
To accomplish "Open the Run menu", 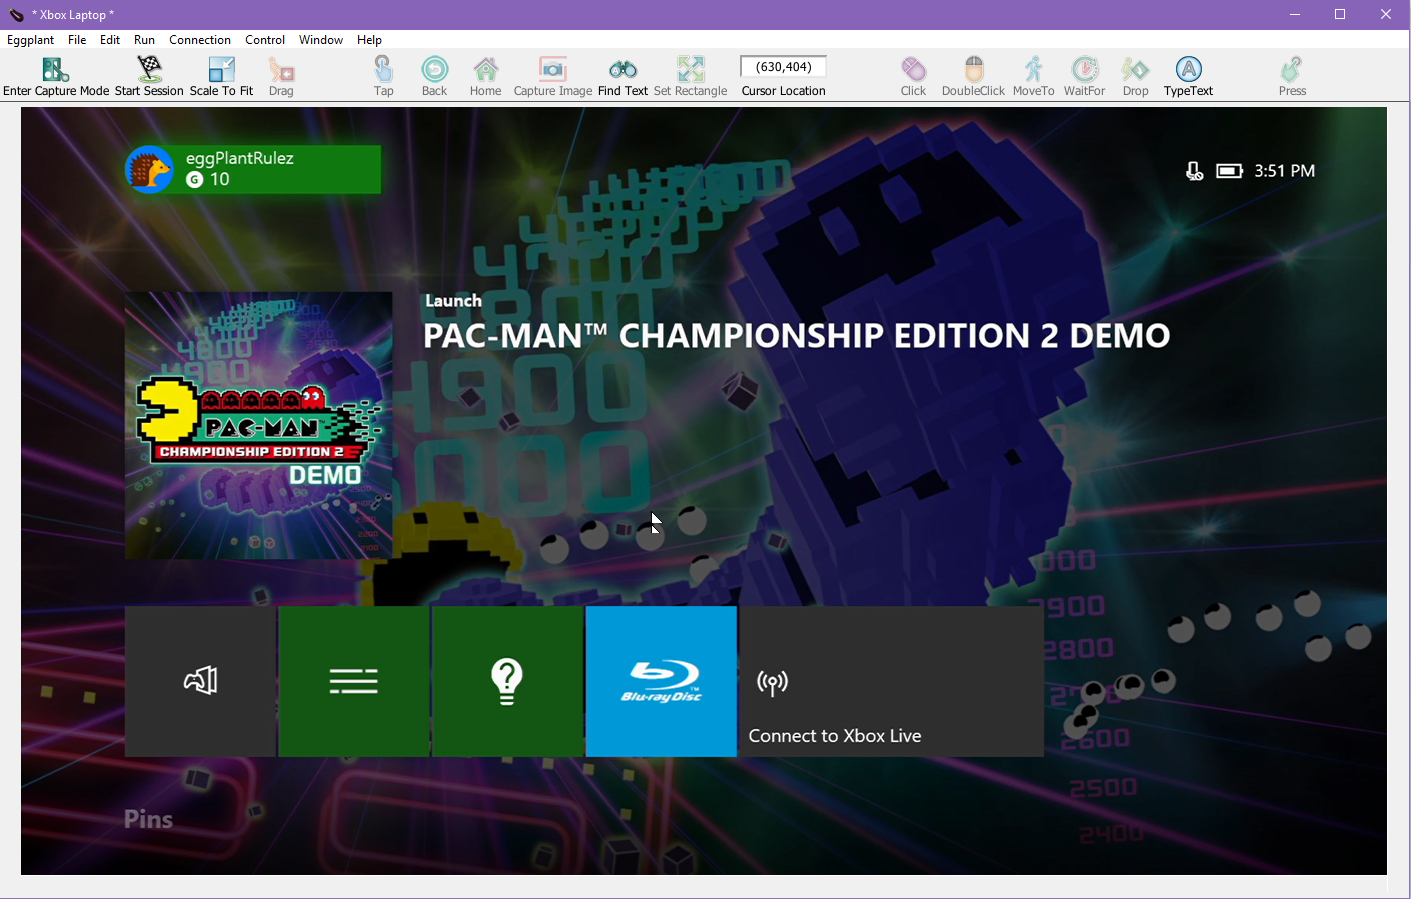I will pos(144,40).
